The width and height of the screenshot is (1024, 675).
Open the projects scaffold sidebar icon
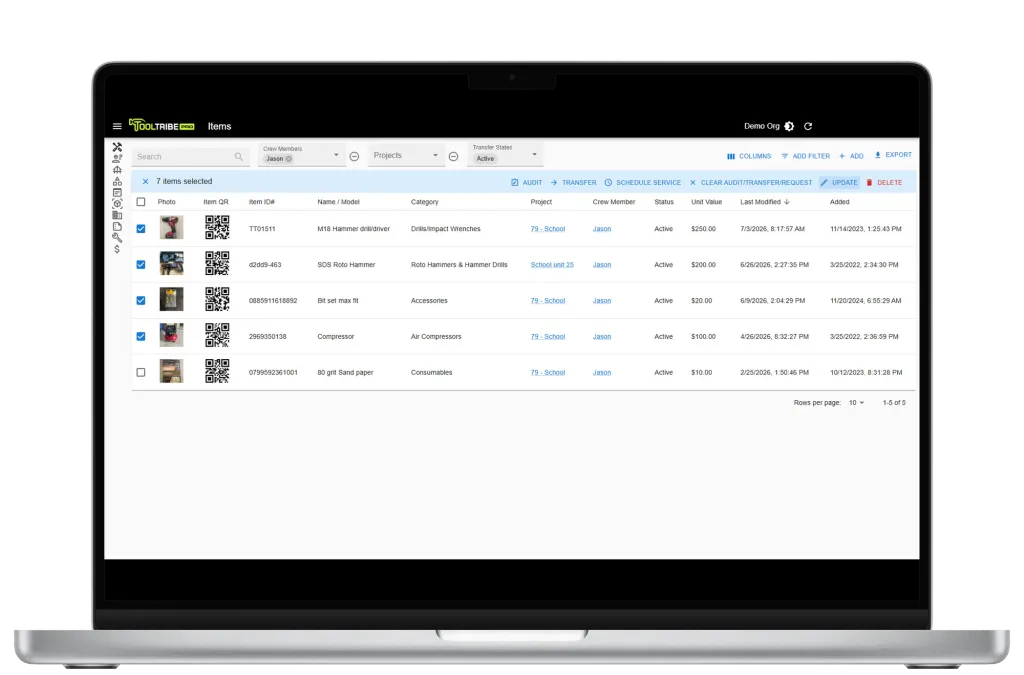click(117, 170)
